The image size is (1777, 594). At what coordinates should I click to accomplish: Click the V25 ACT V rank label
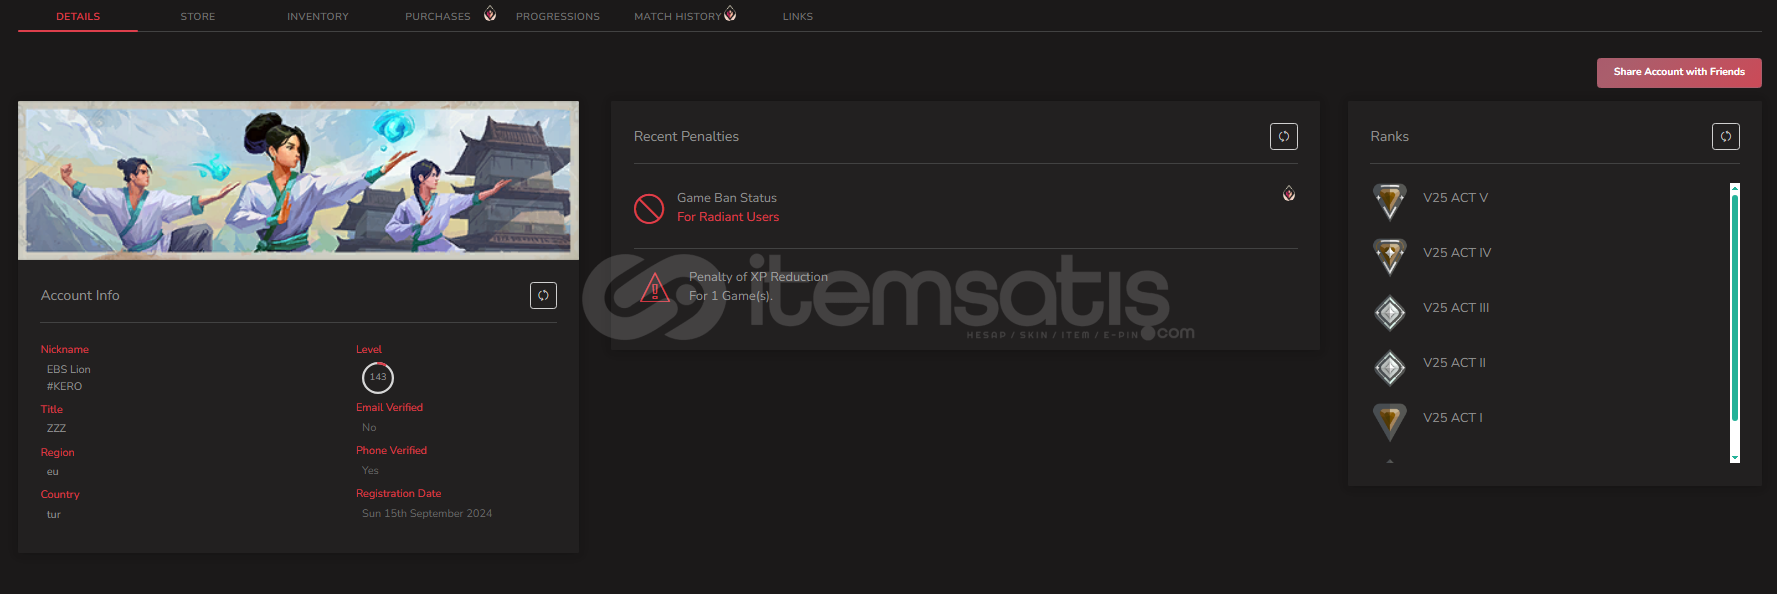click(1455, 198)
